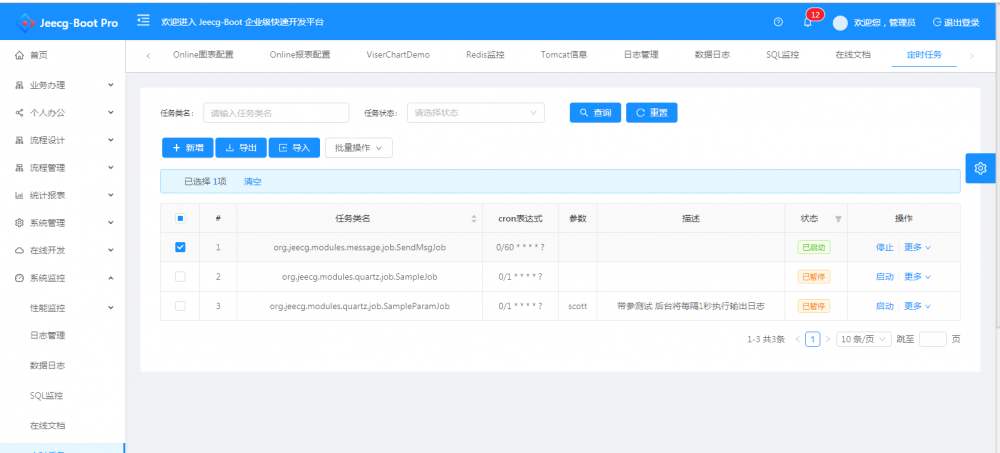Screen dimensions: 1000x453
Task: Uncheck the row 1 SendMsgJob checkbox
Action: point(180,247)
